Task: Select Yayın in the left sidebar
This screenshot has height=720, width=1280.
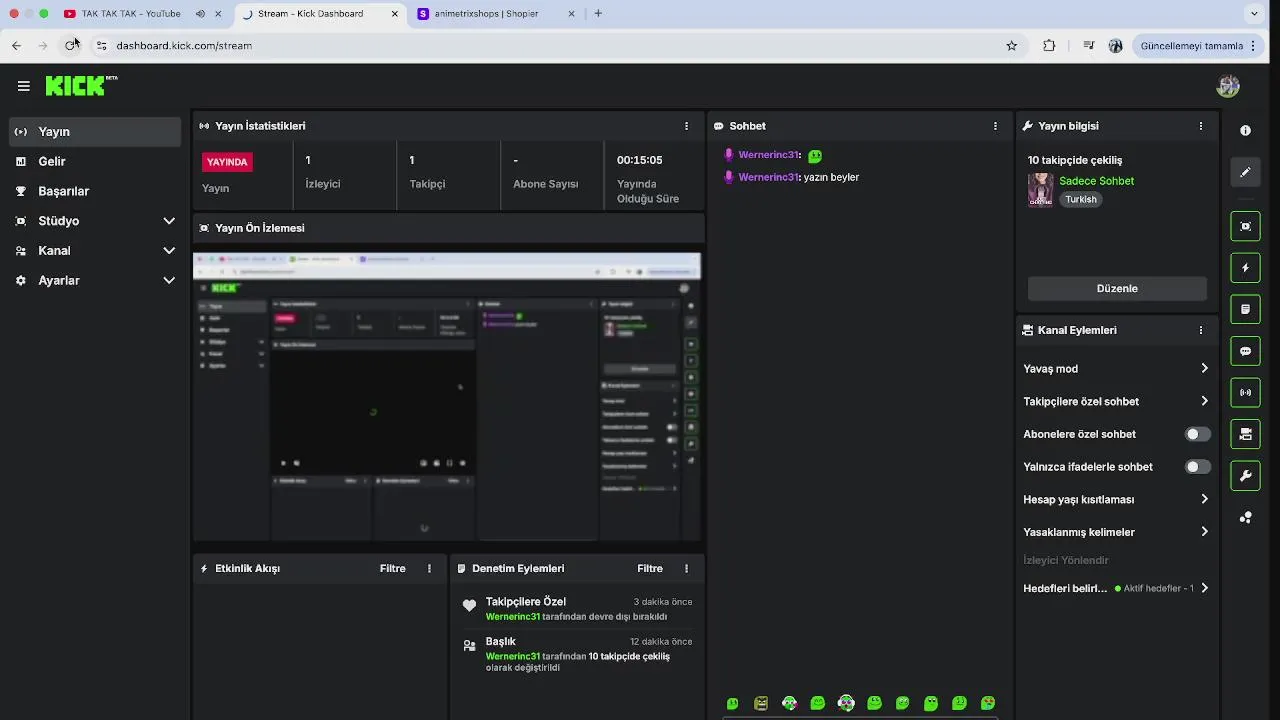Action: (96, 132)
